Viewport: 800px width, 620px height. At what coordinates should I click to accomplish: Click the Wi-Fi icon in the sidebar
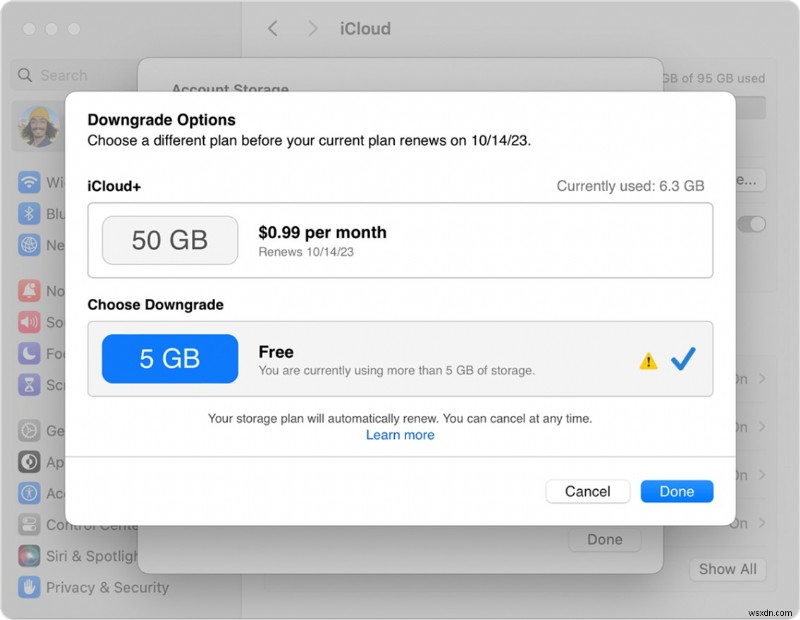tap(29, 182)
